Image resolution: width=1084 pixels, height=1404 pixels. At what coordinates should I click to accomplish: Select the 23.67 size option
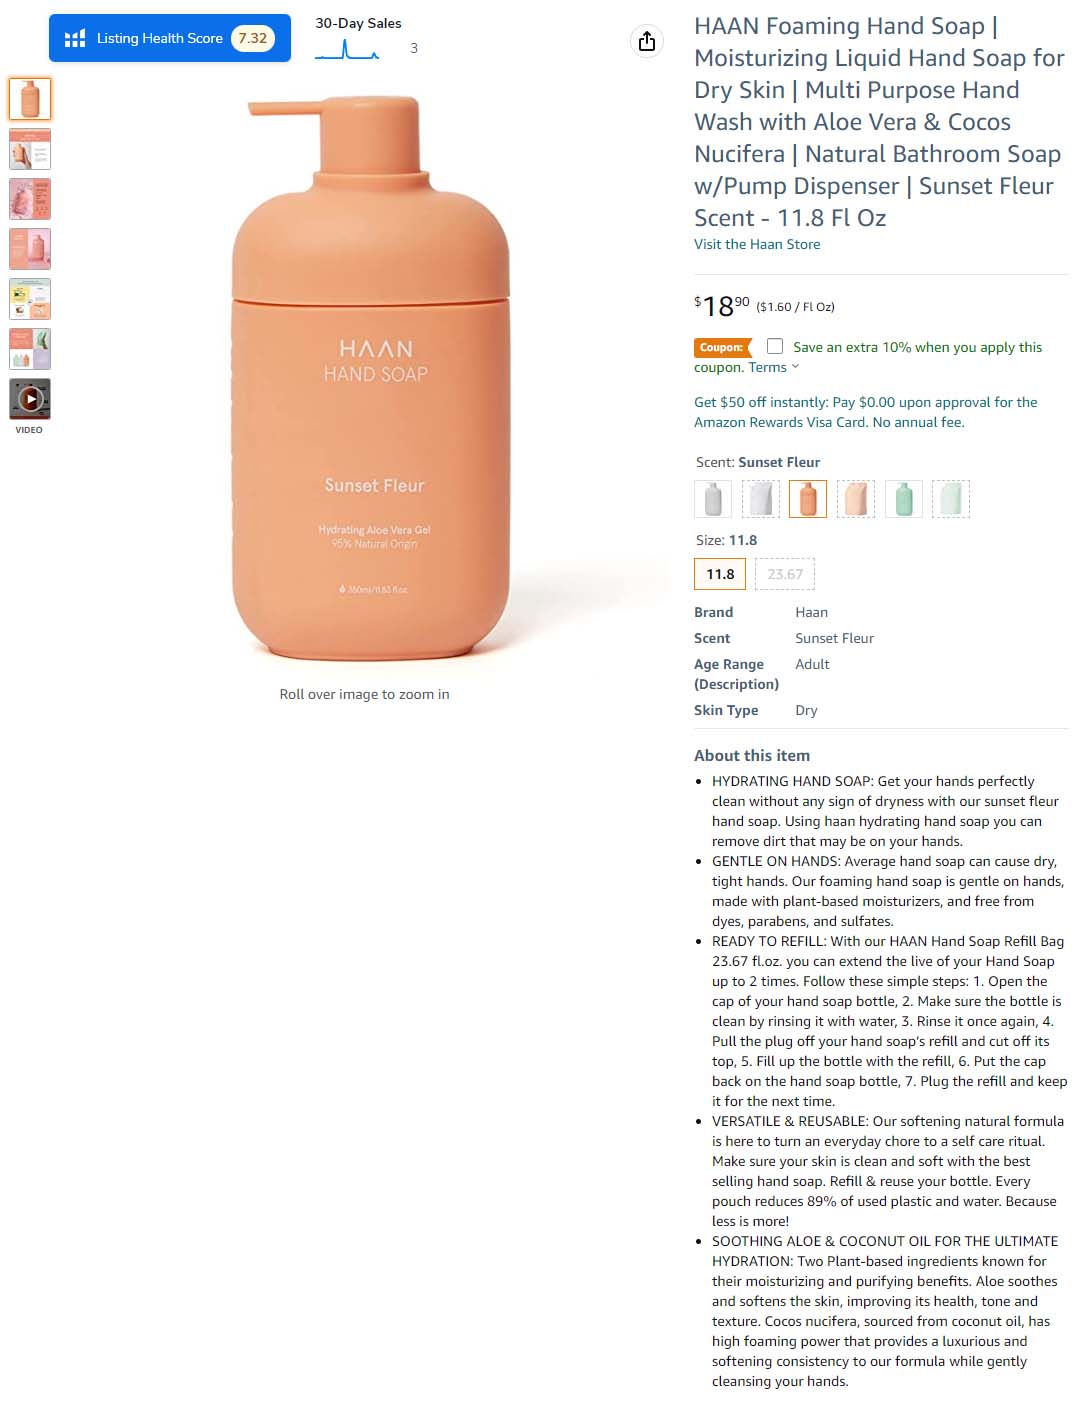pos(785,574)
